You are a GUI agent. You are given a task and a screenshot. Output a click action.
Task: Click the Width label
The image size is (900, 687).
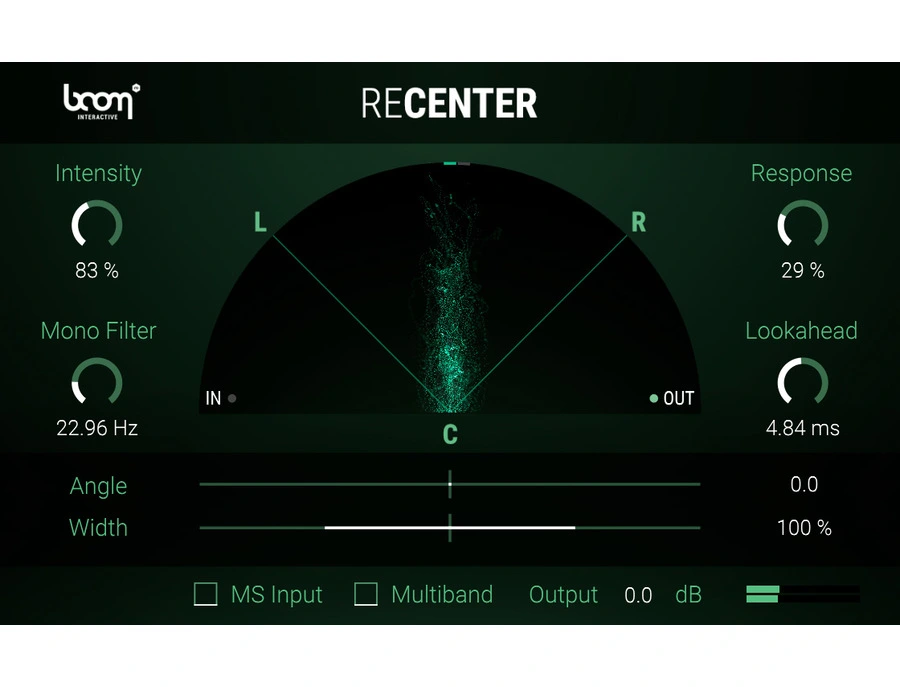[98, 527]
